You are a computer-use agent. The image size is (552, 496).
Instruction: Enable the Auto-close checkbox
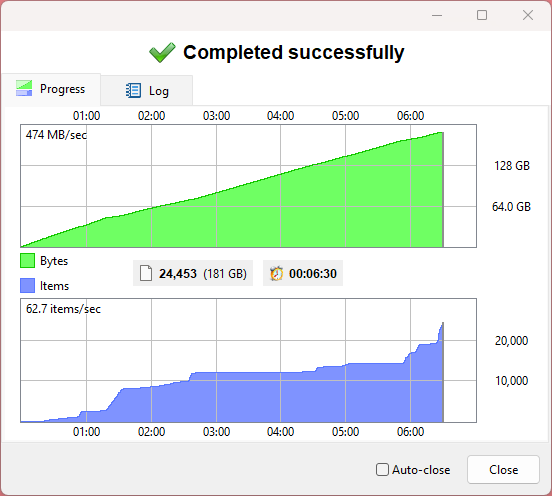(382, 470)
